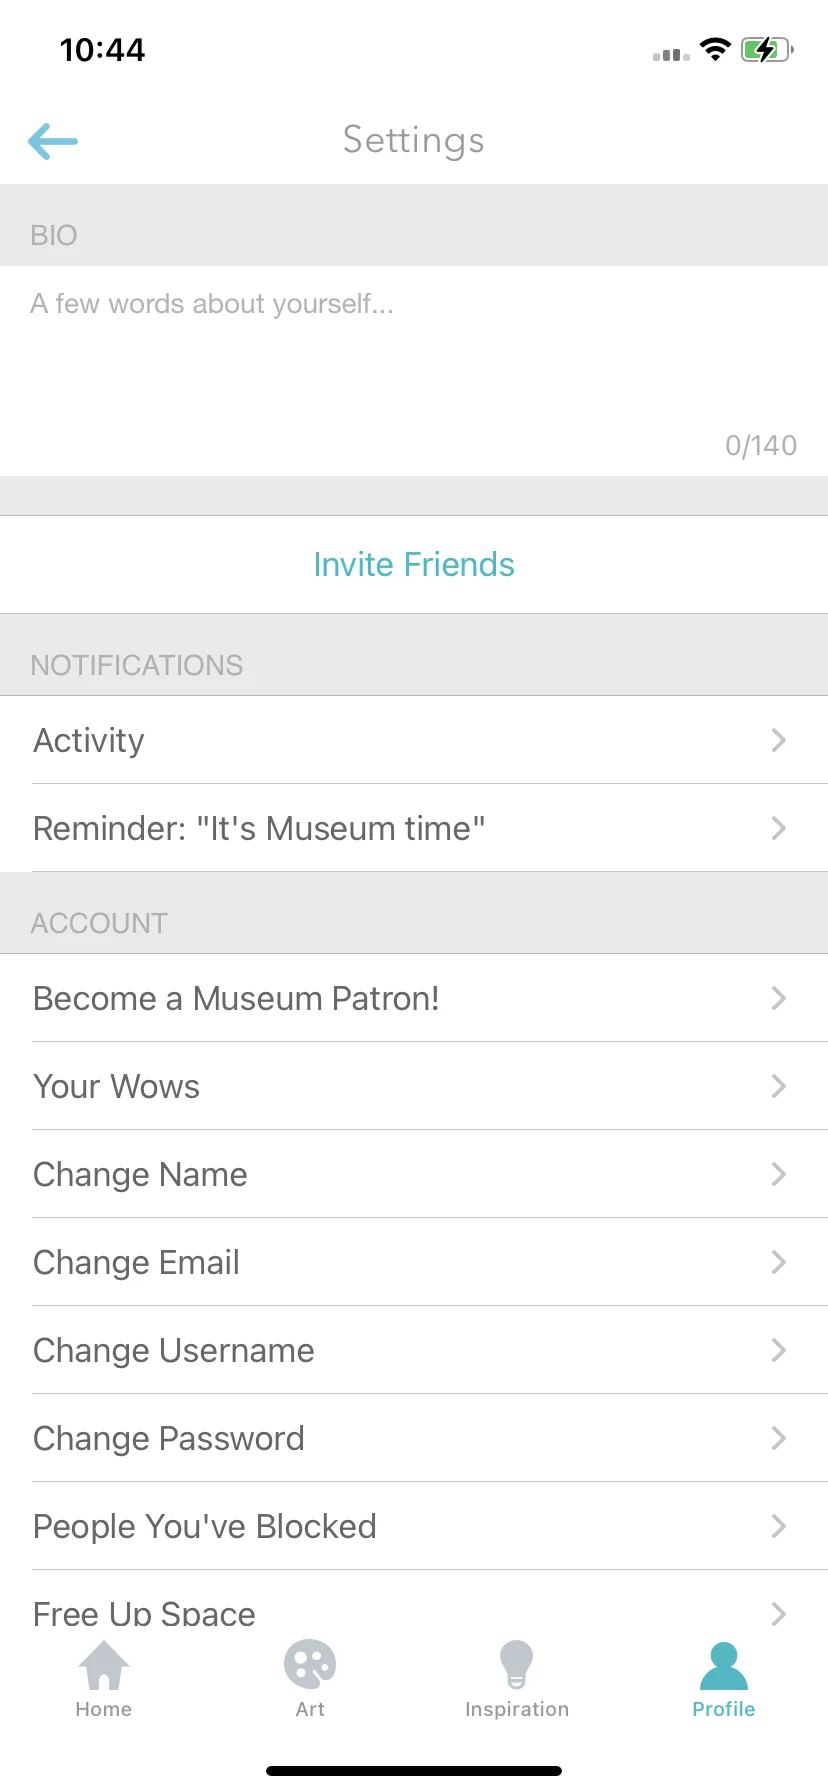The height and width of the screenshot is (1792, 828).
Task: Tap the back arrow icon
Action: click(53, 141)
